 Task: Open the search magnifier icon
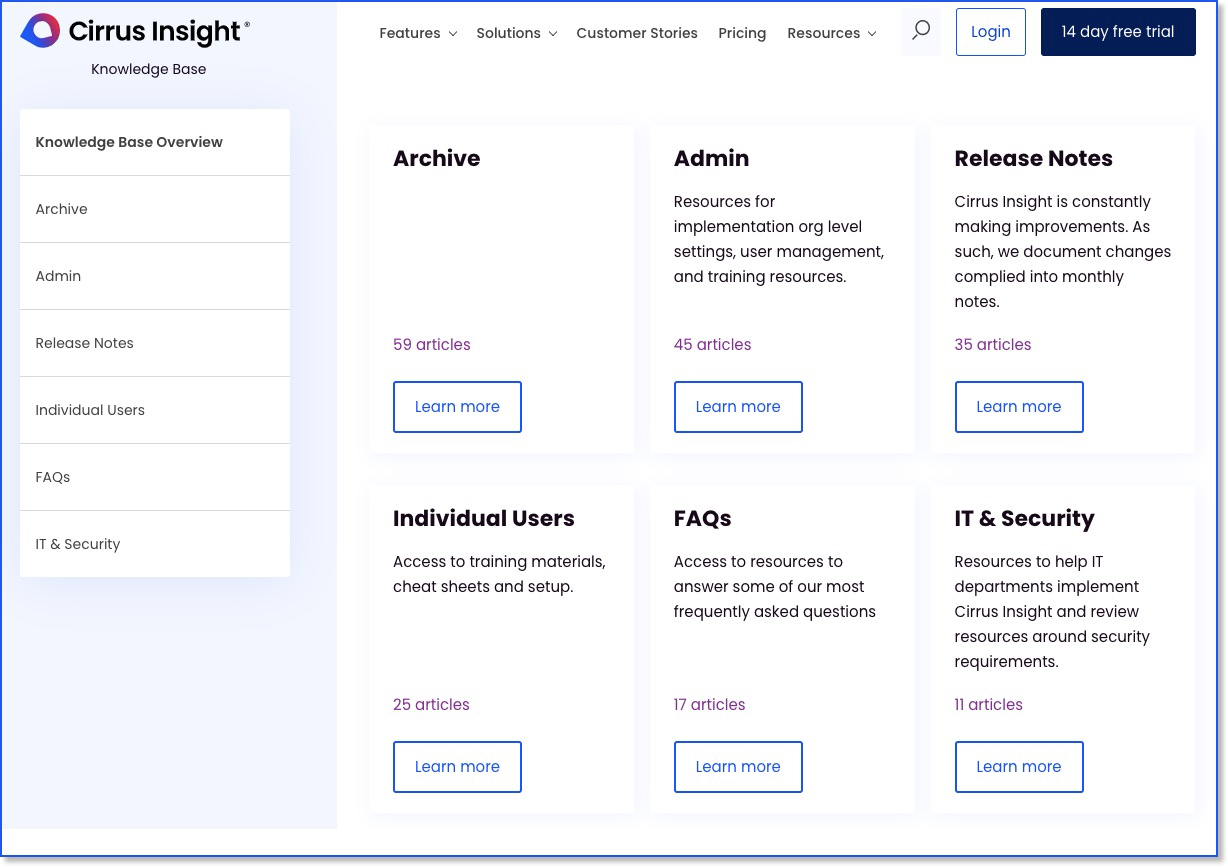coord(921,31)
